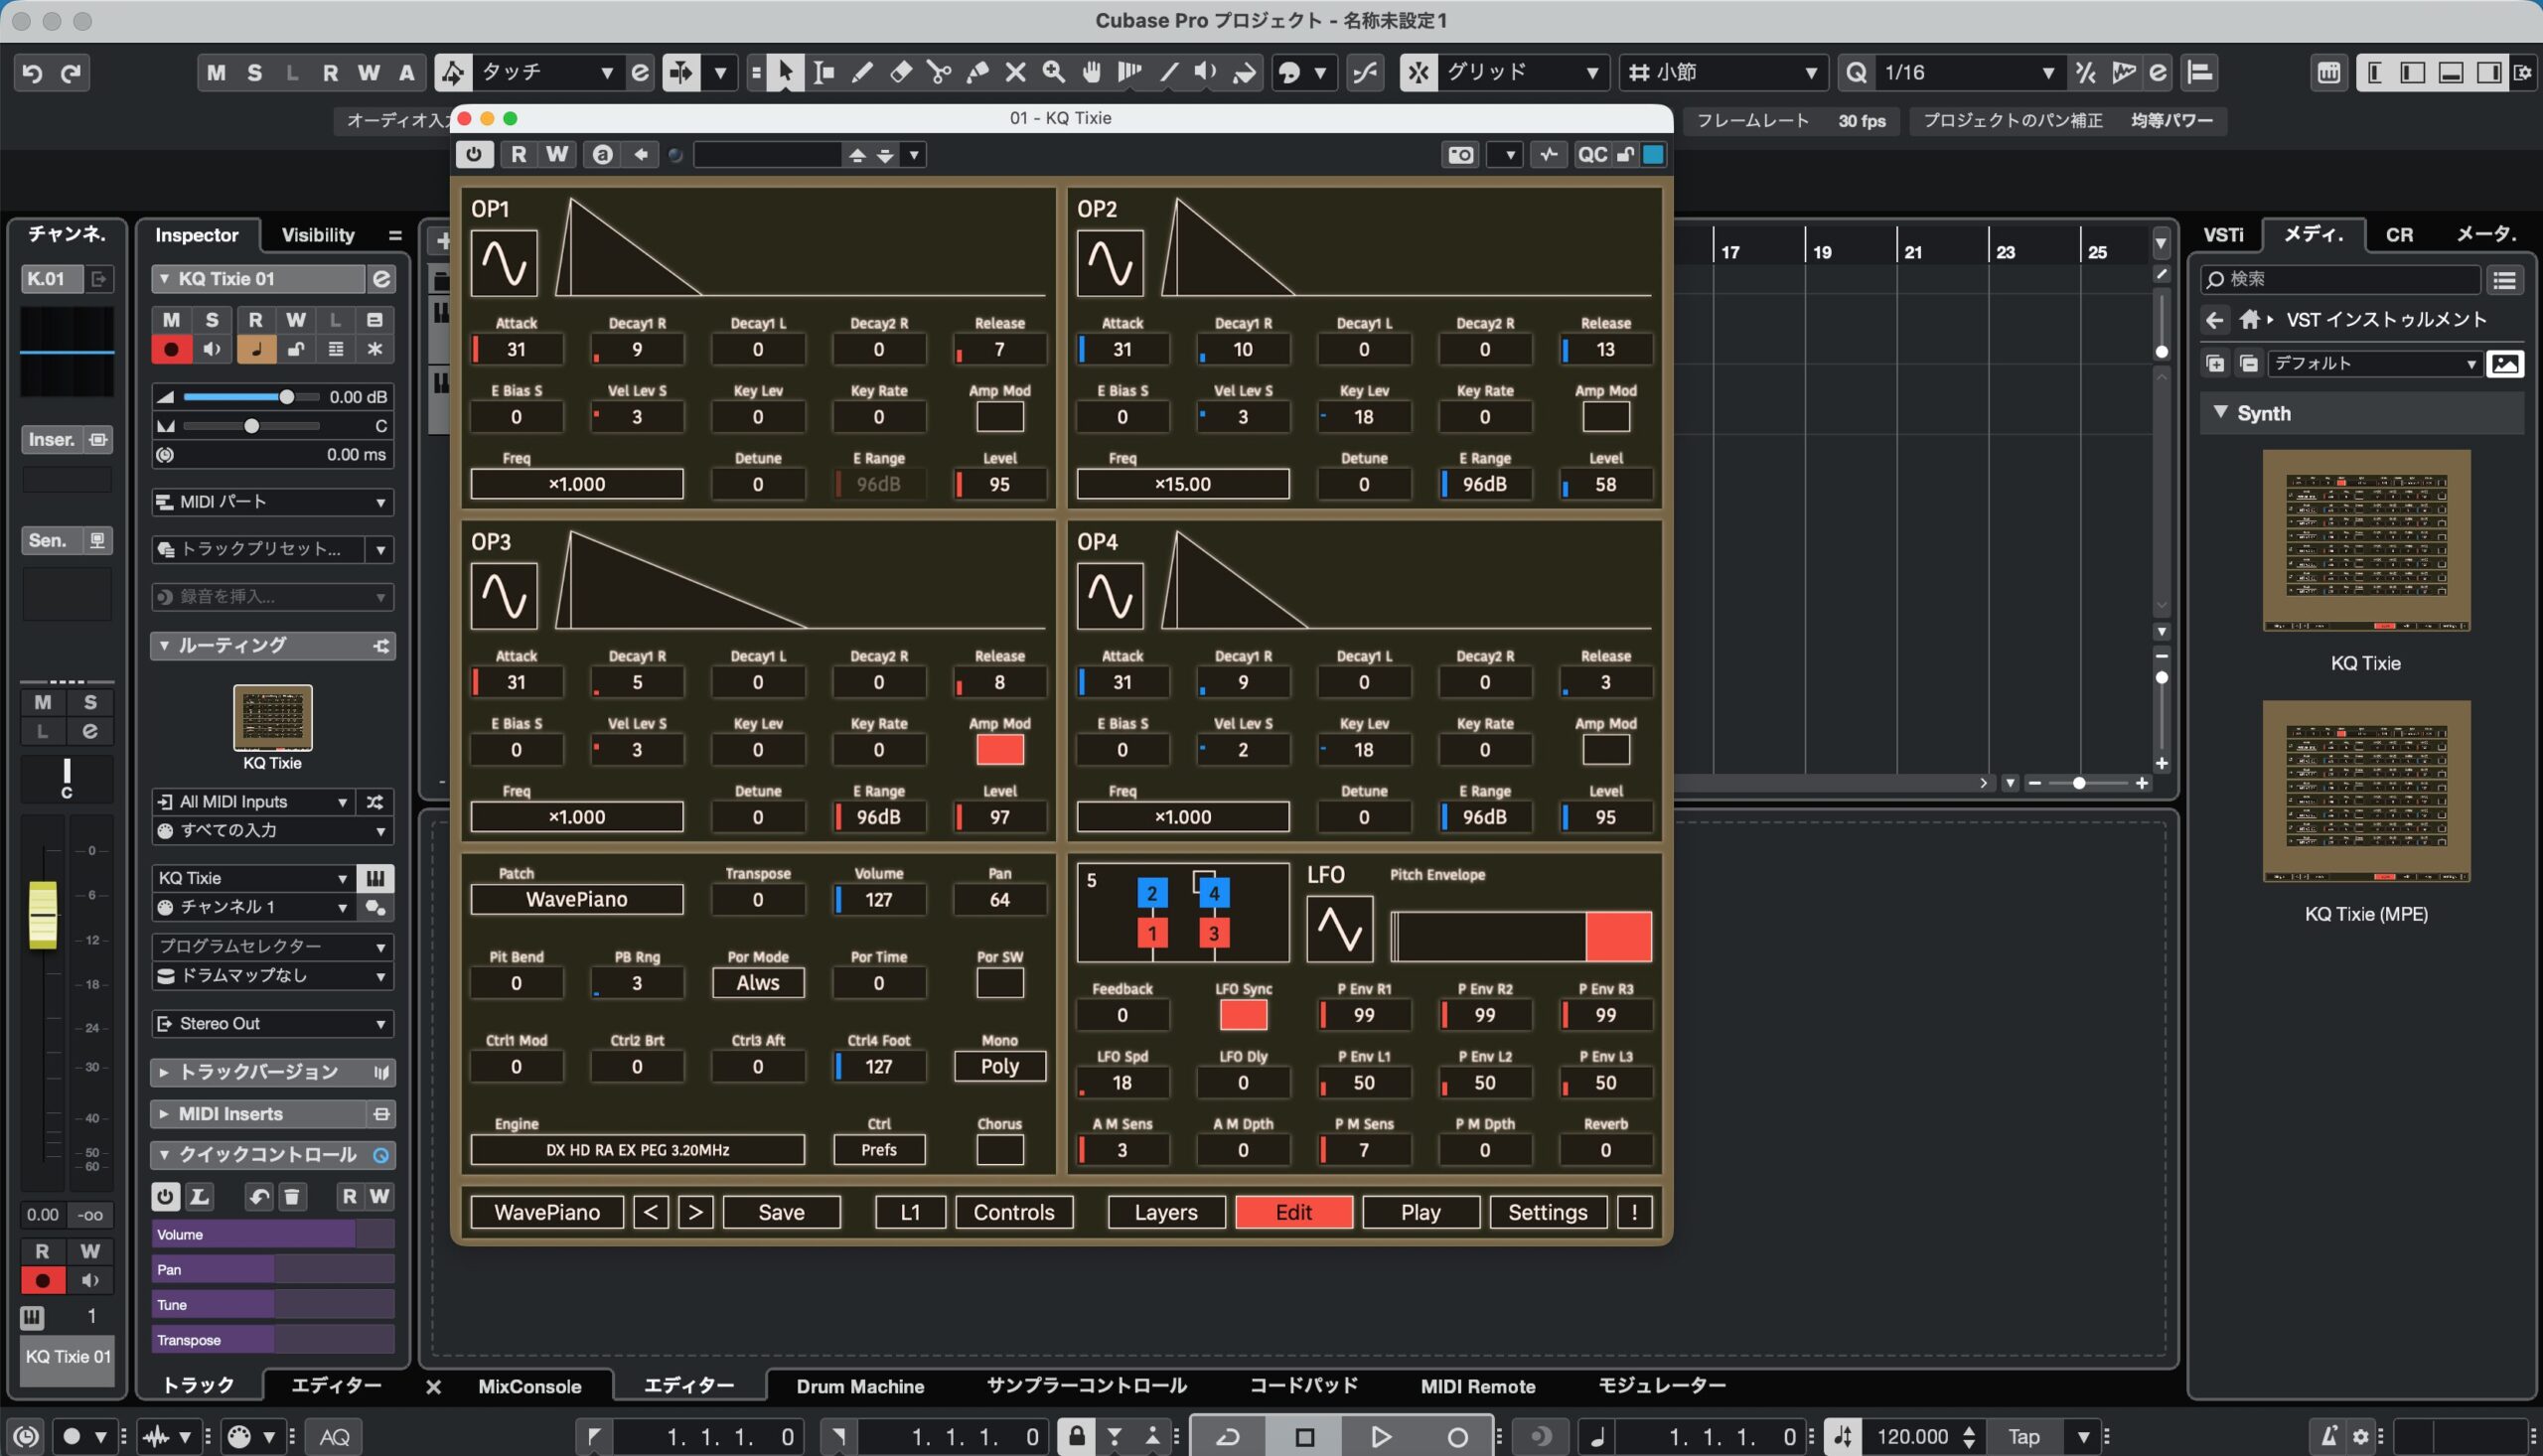This screenshot has width=2543, height=1456.
Task: Open the MixConsole tab
Action: click(530, 1387)
